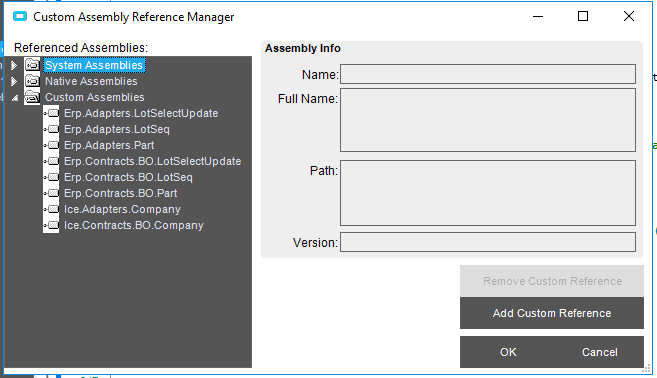Close the Custom Assembly Reference Manager window
Image resolution: width=657 pixels, height=378 pixels.
pyautogui.click(x=629, y=16)
